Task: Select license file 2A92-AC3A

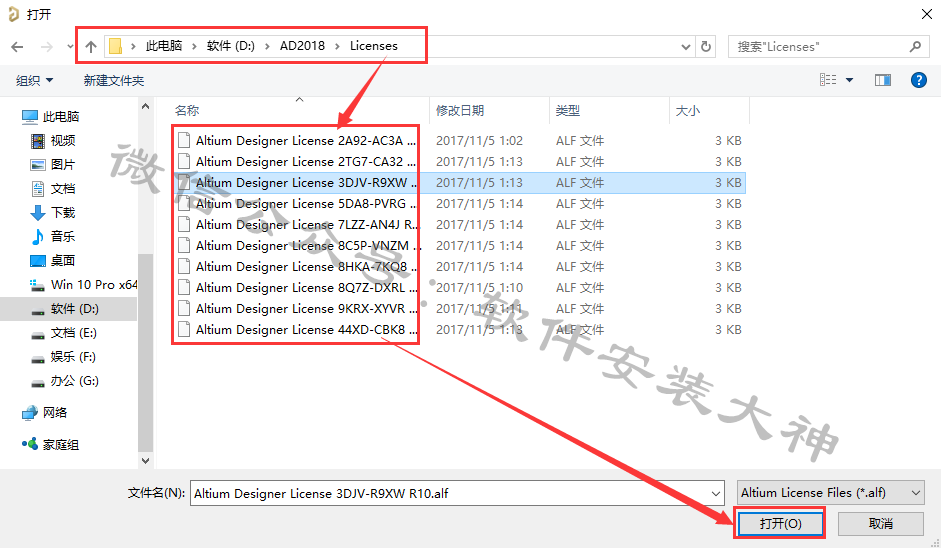Action: (x=460, y=140)
